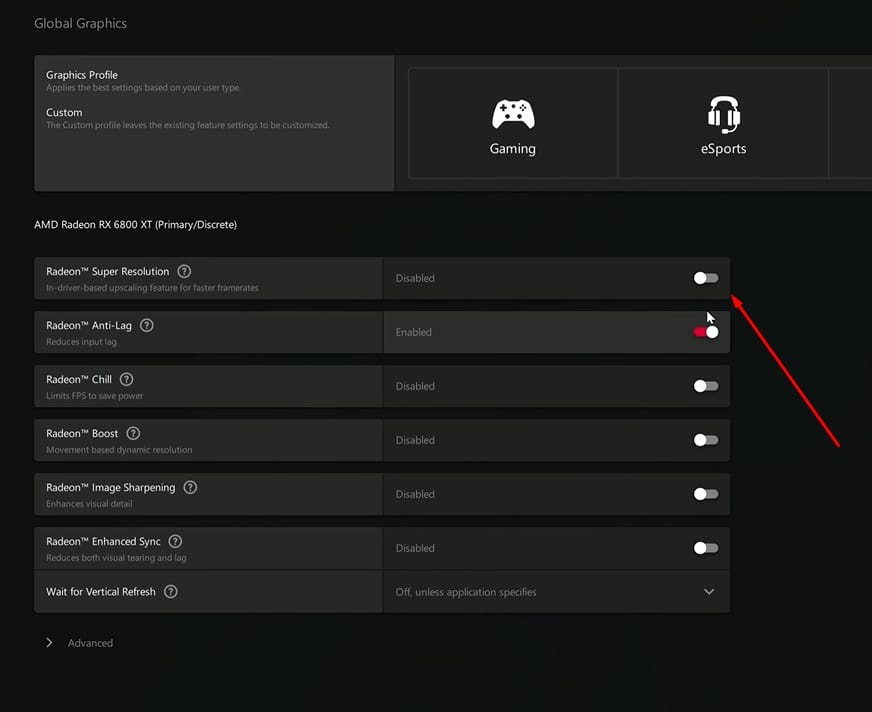This screenshot has height=712, width=872.
Task: Click the Graphics Profile option
Action: [x=80, y=74]
